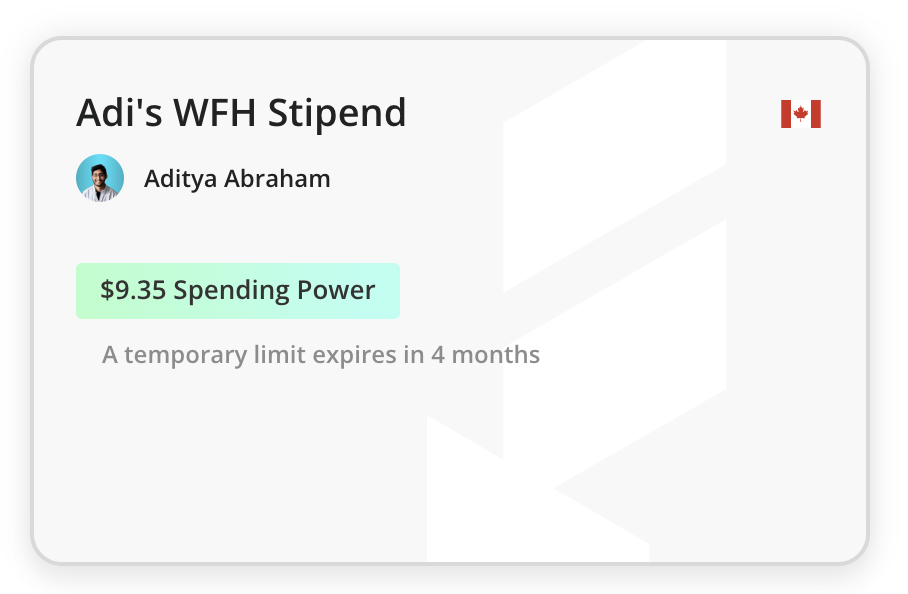Select the cardholder name Aditya Abraham
This screenshot has height=594, width=908.
(237, 179)
